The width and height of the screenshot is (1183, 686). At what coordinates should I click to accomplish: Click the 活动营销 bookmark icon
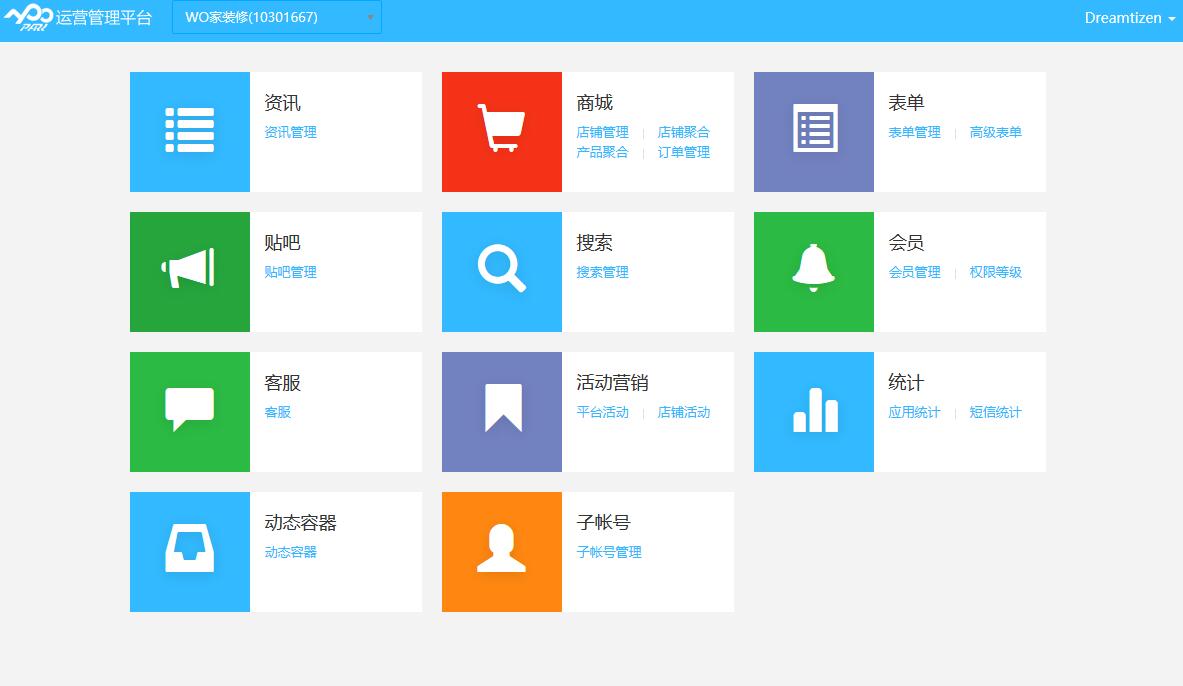[x=501, y=411]
